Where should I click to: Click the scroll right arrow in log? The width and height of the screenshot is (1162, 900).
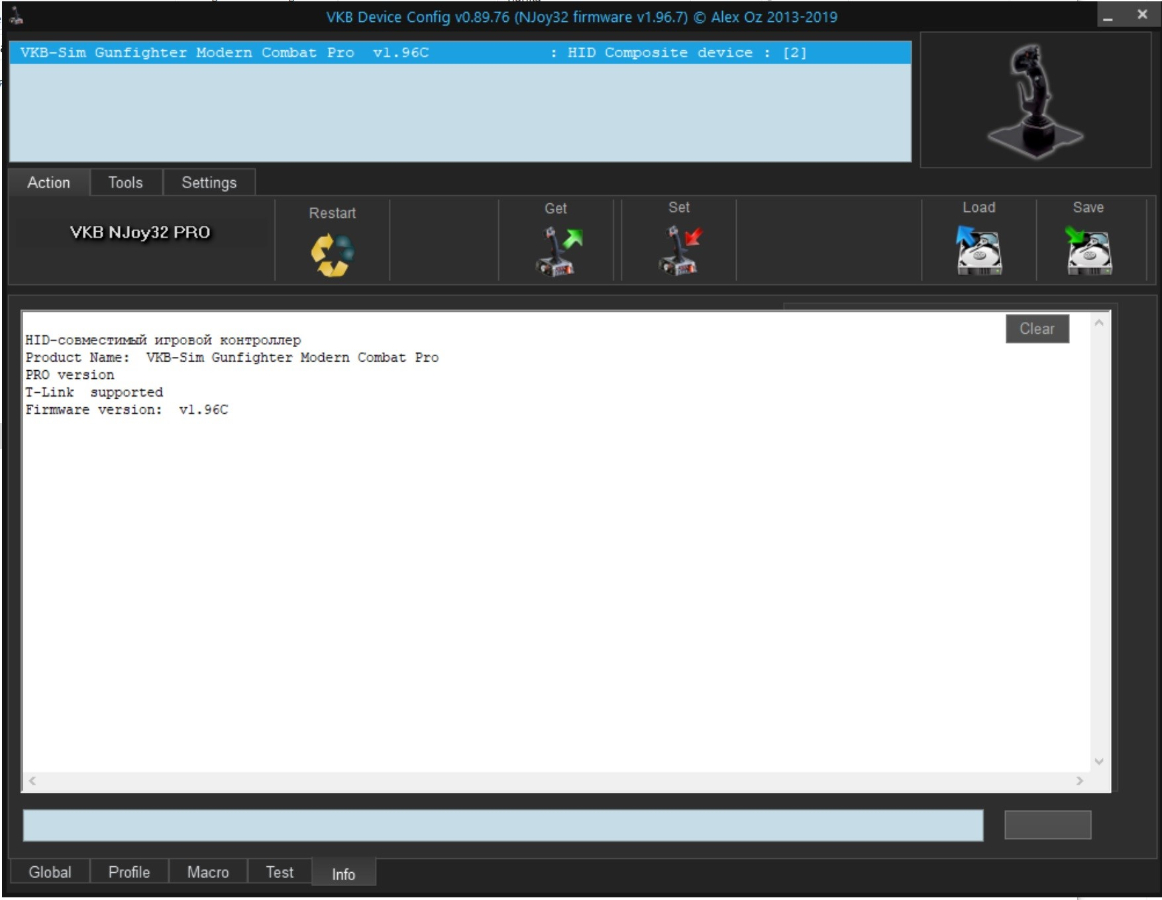coord(1080,781)
